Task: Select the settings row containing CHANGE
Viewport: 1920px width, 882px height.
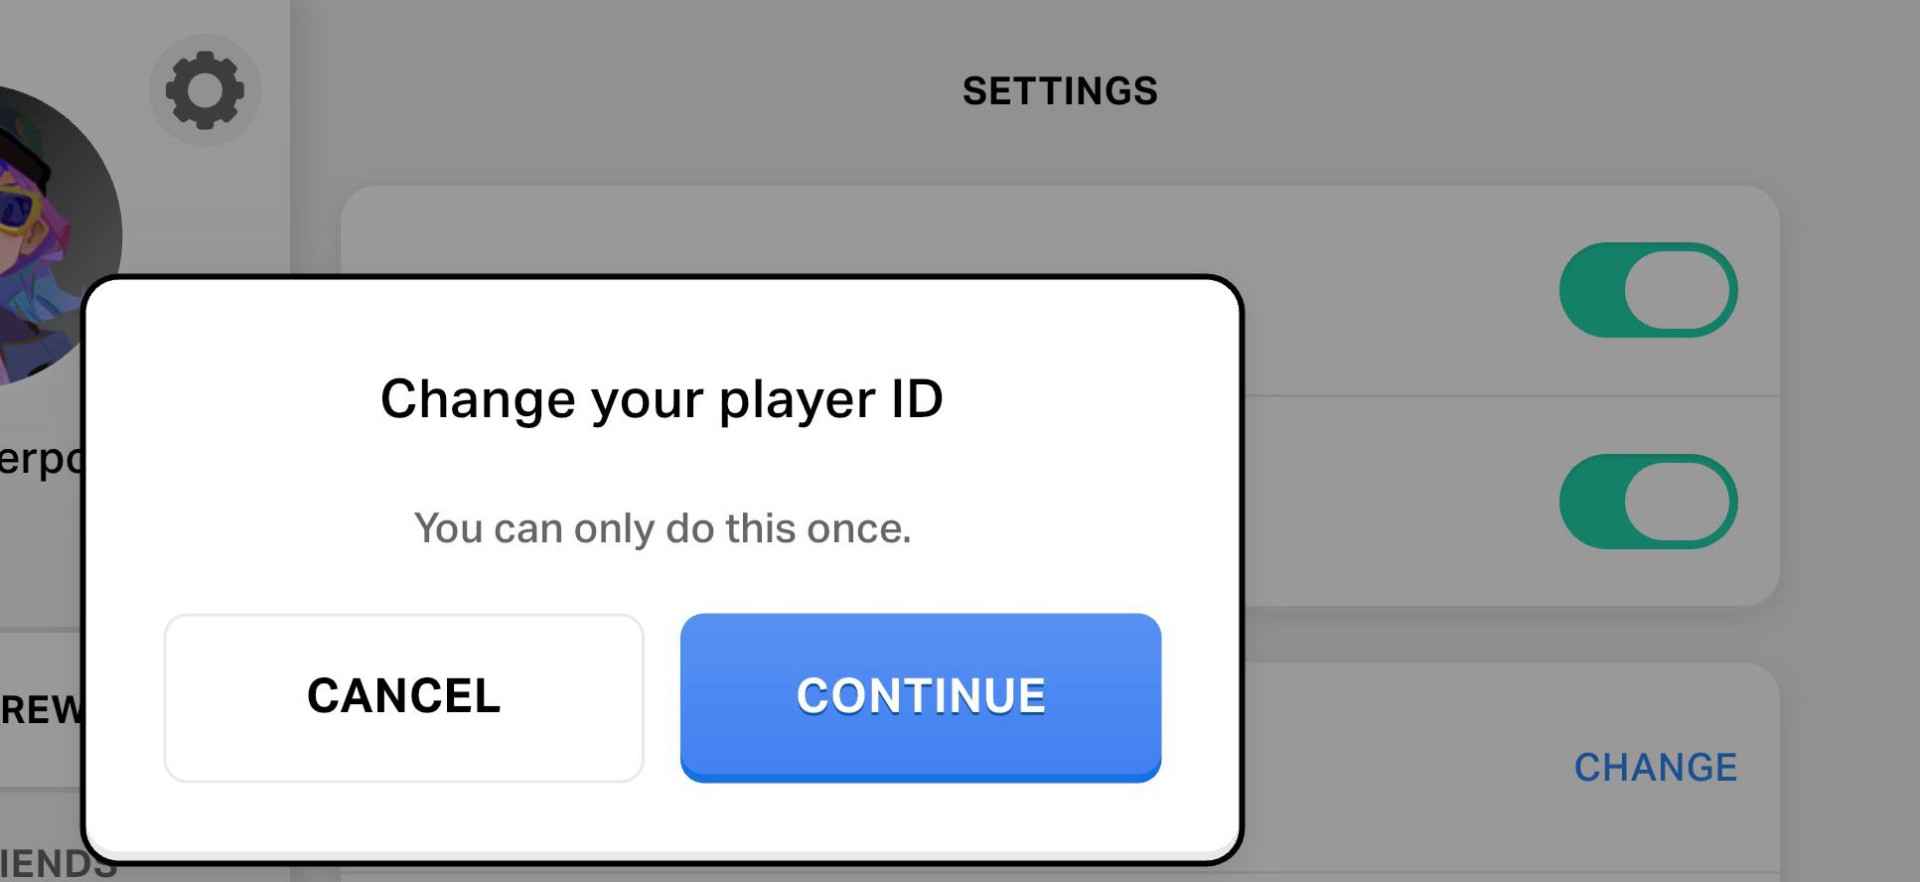Action: 1400,767
